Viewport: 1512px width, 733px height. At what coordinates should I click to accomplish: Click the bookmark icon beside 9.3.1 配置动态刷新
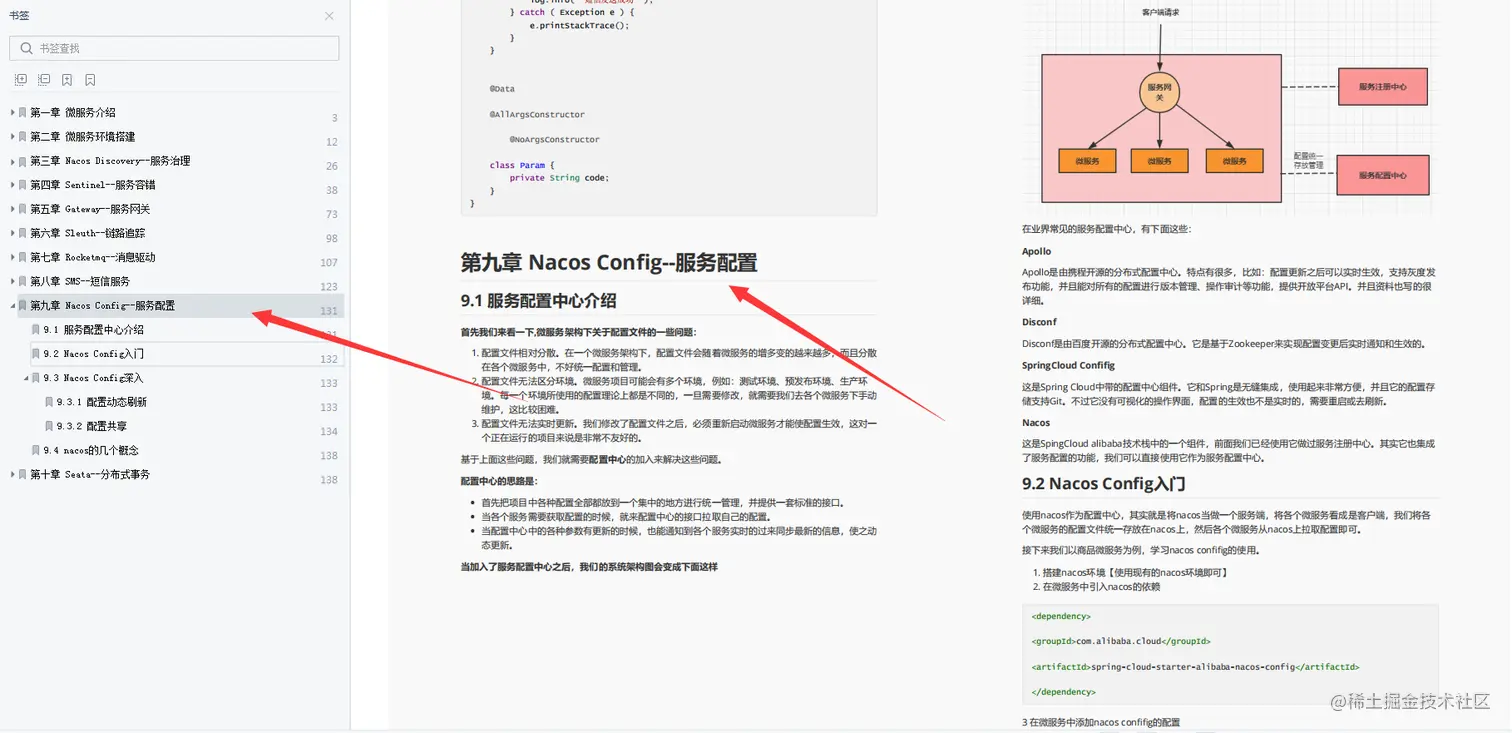[x=47, y=401]
